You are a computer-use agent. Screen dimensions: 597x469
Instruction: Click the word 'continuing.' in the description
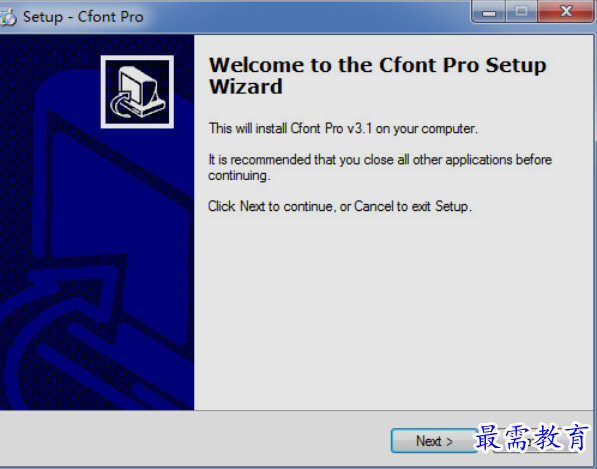click(x=239, y=176)
